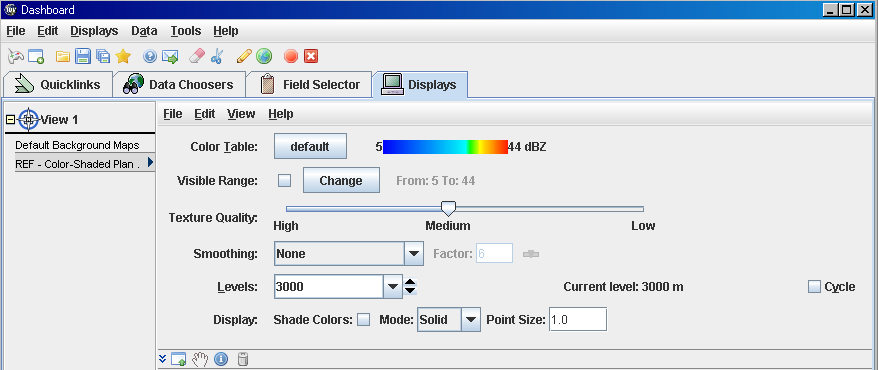Click the Change visible range button
The width and height of the screenshot is (878, 370).
[341, 180]
